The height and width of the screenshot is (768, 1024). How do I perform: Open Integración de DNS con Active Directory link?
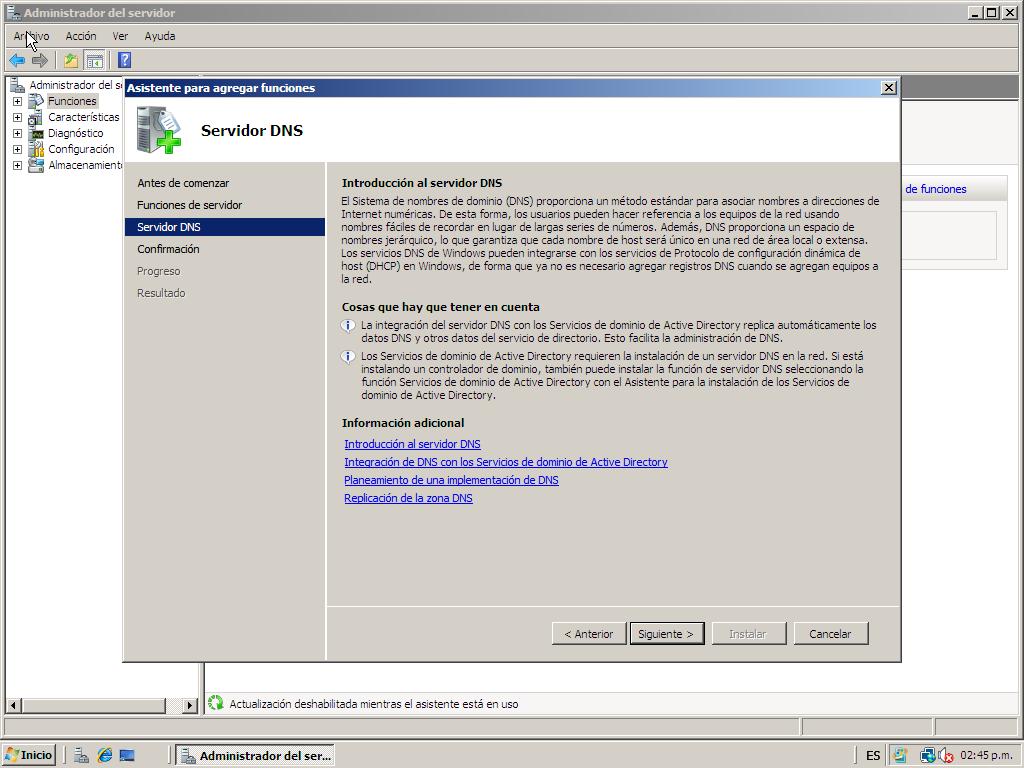point(505,462)
